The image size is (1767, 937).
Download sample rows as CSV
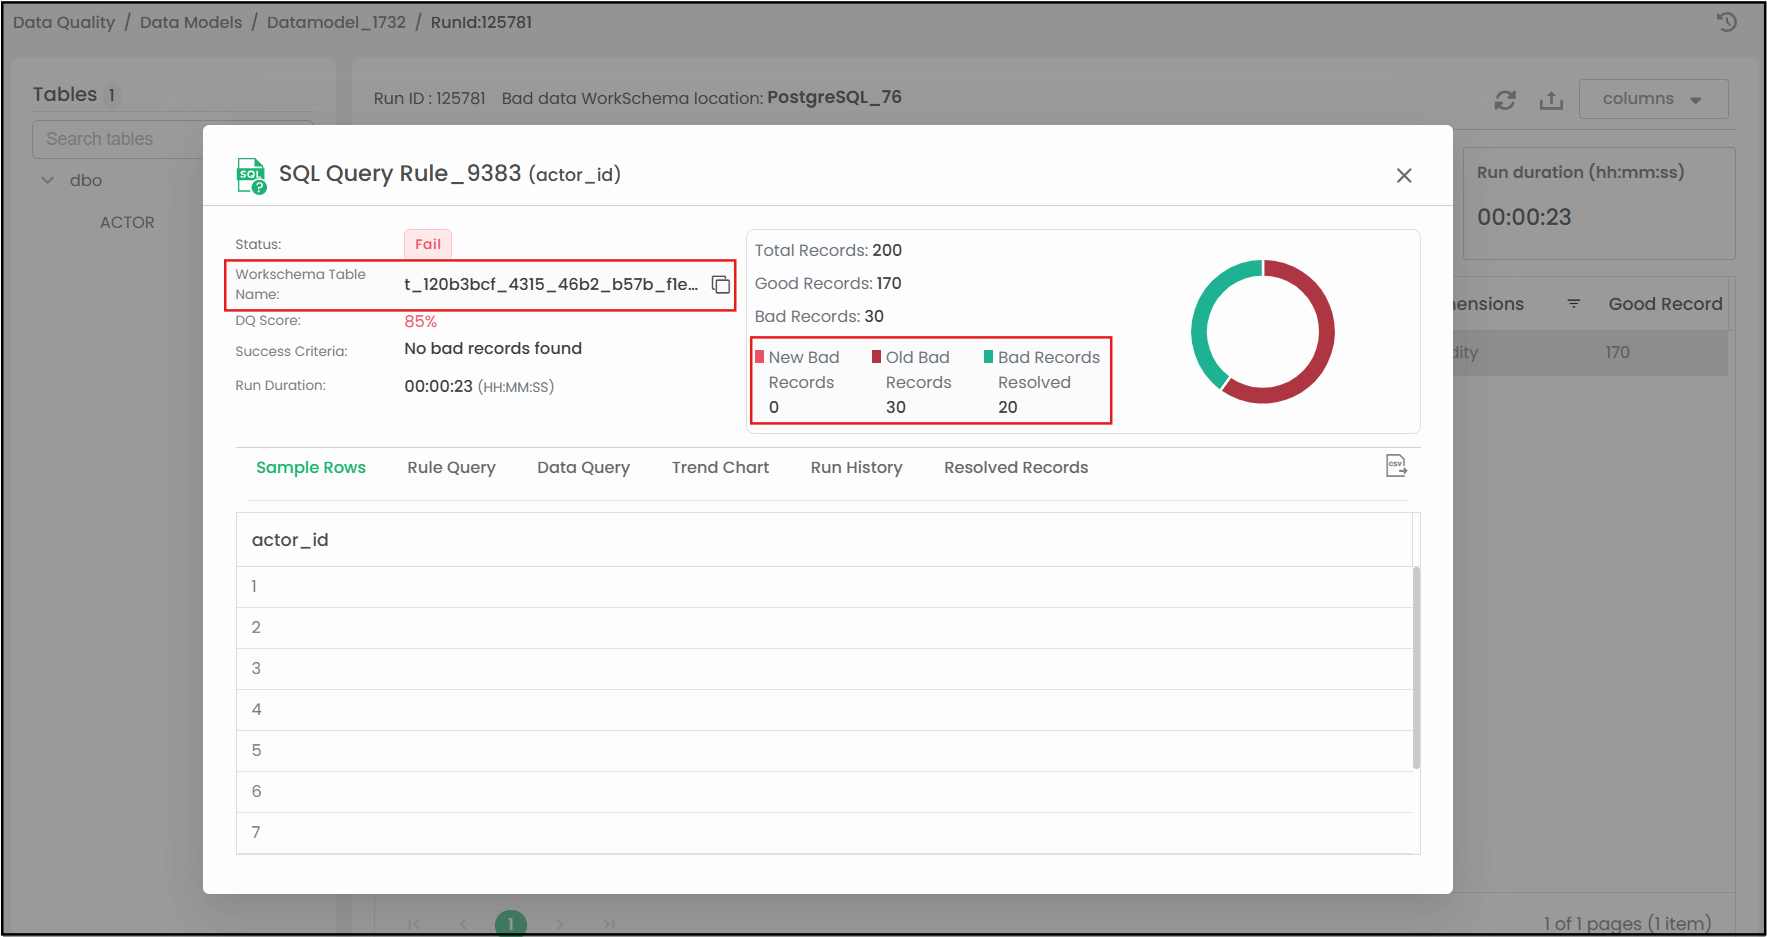click(1396, 466)
